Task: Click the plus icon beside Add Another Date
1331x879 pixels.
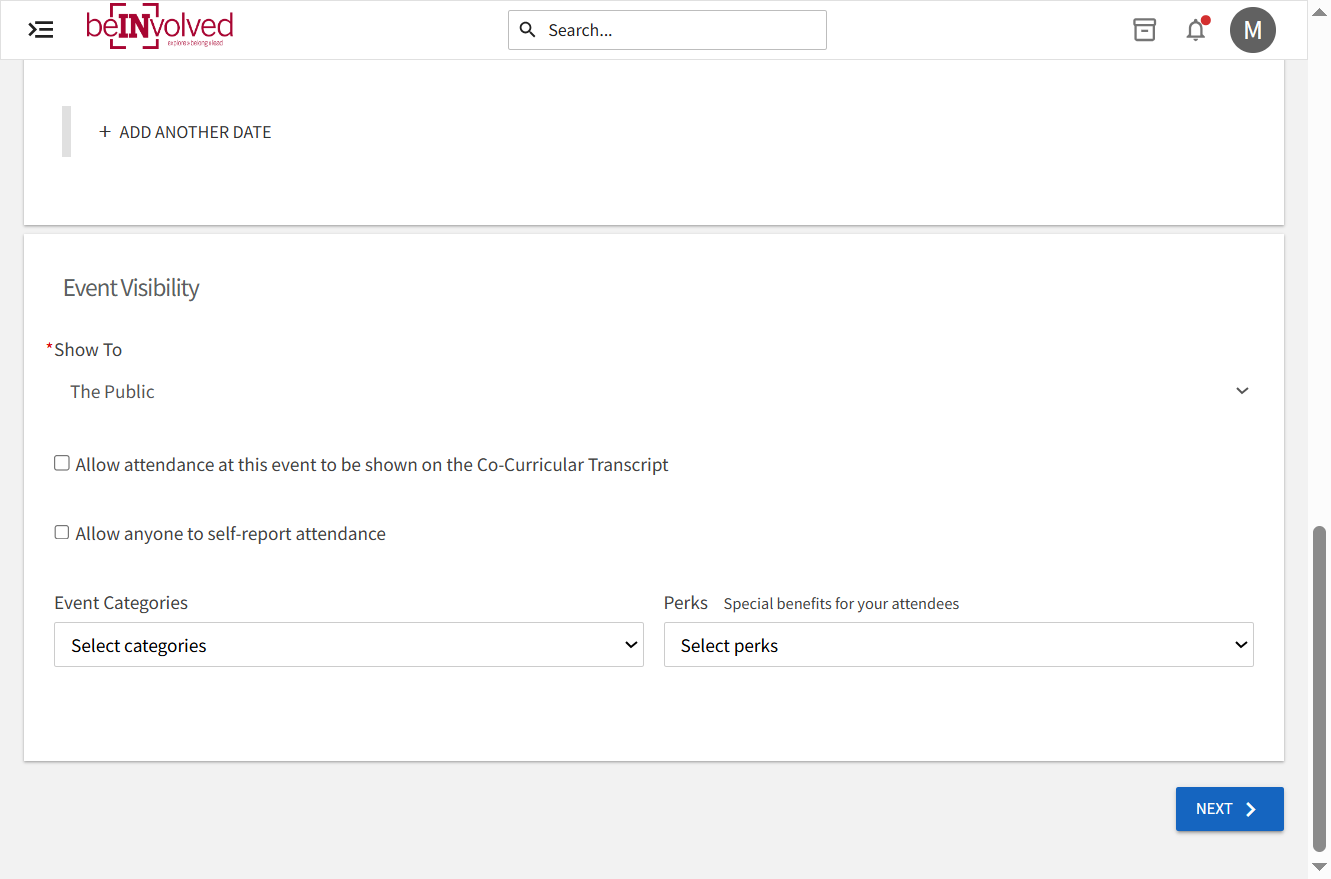Action: (x=105, y=132)
